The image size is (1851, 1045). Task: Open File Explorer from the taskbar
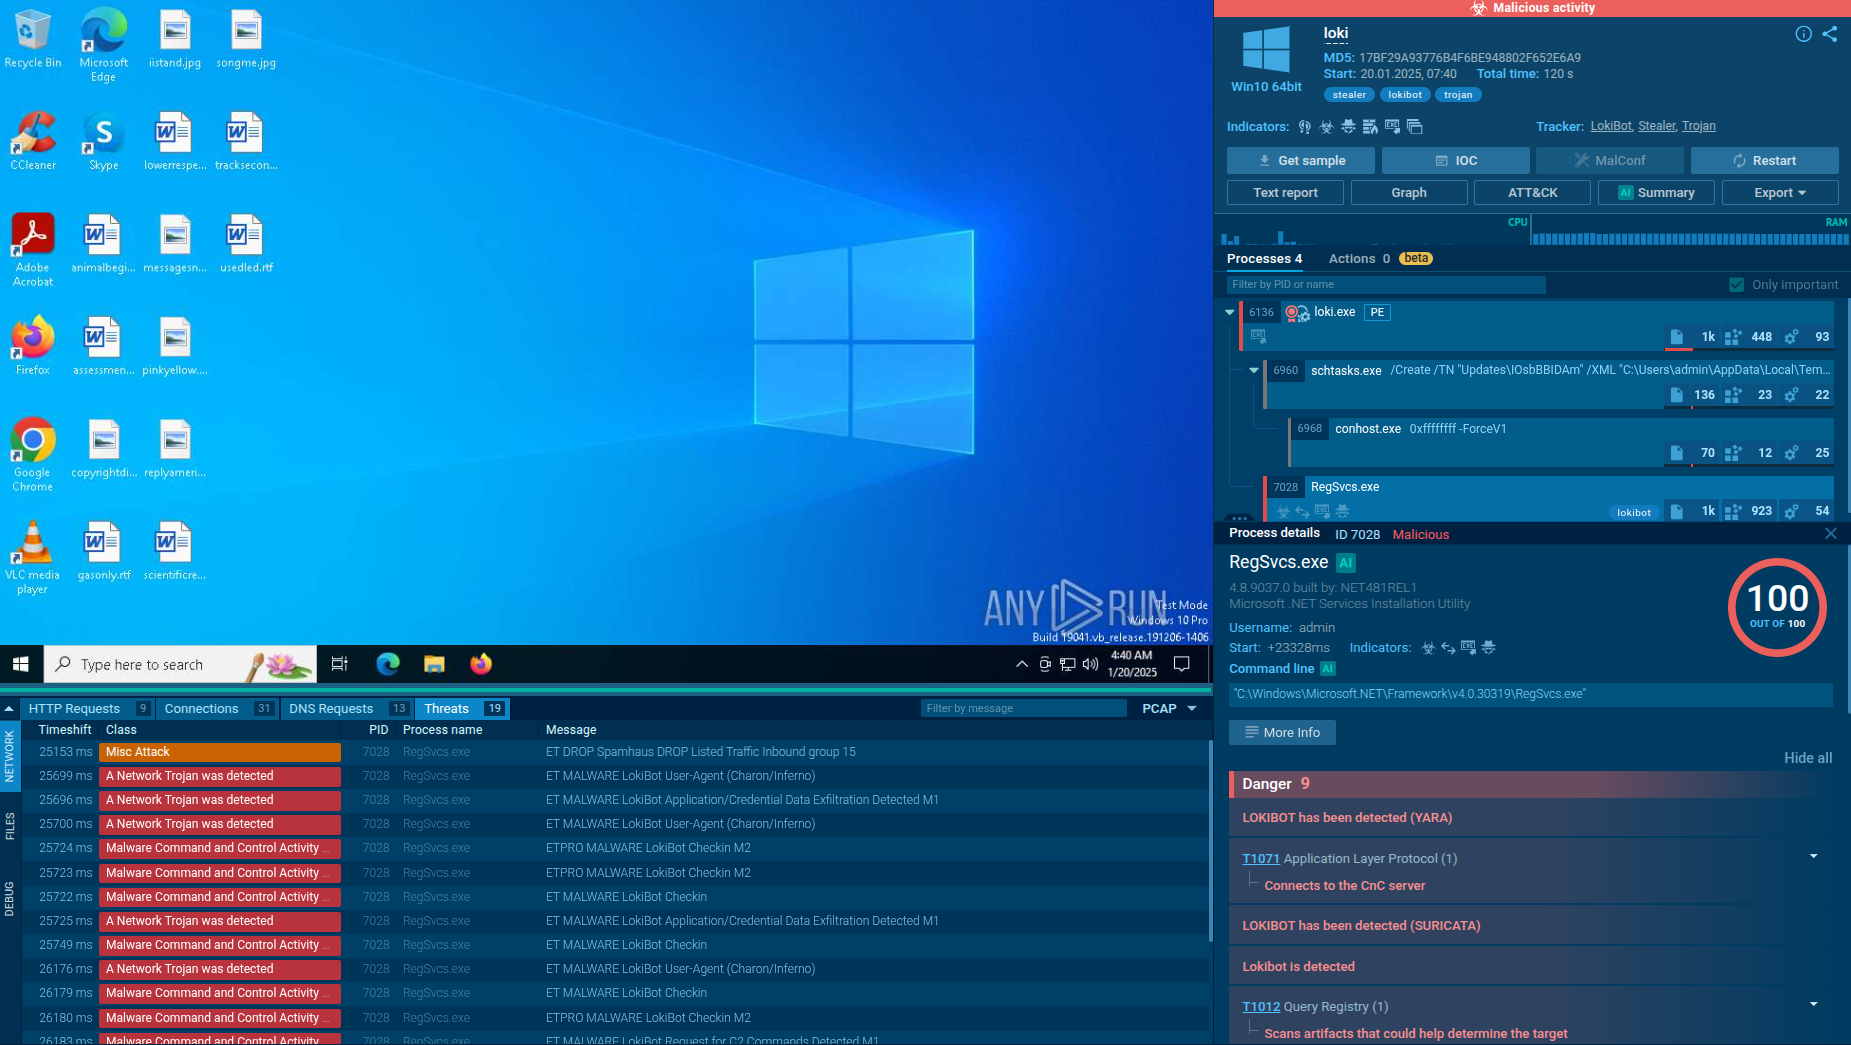434,664
